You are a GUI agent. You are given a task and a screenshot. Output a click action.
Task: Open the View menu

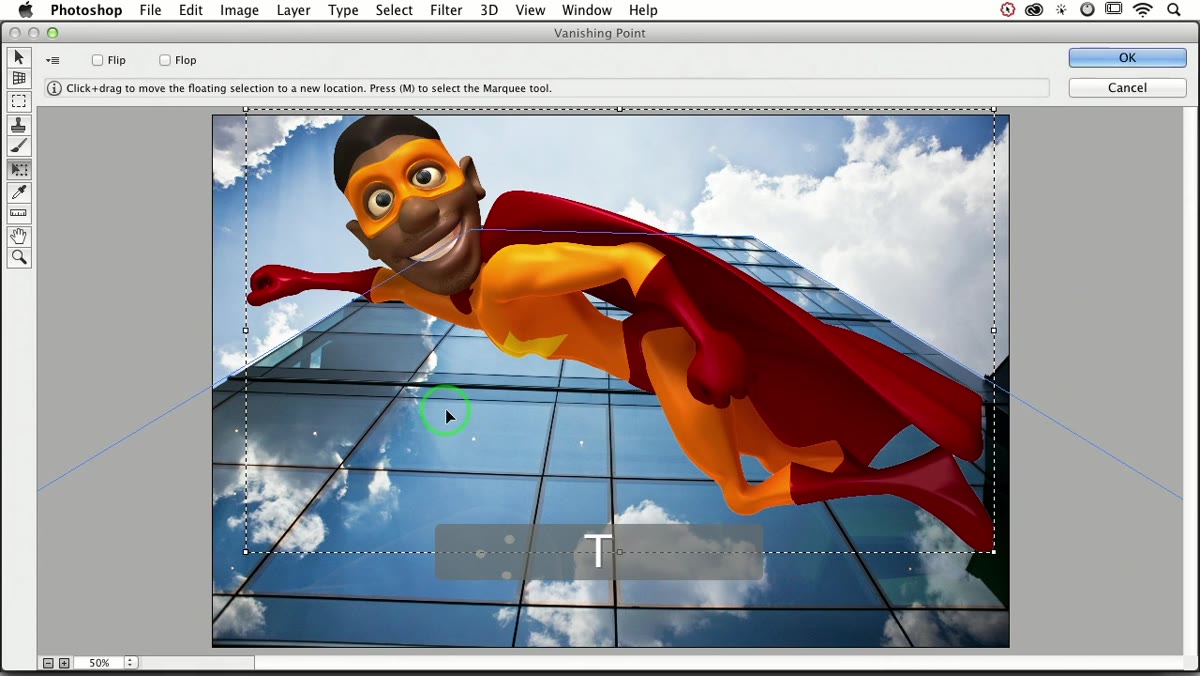[530, 10]
